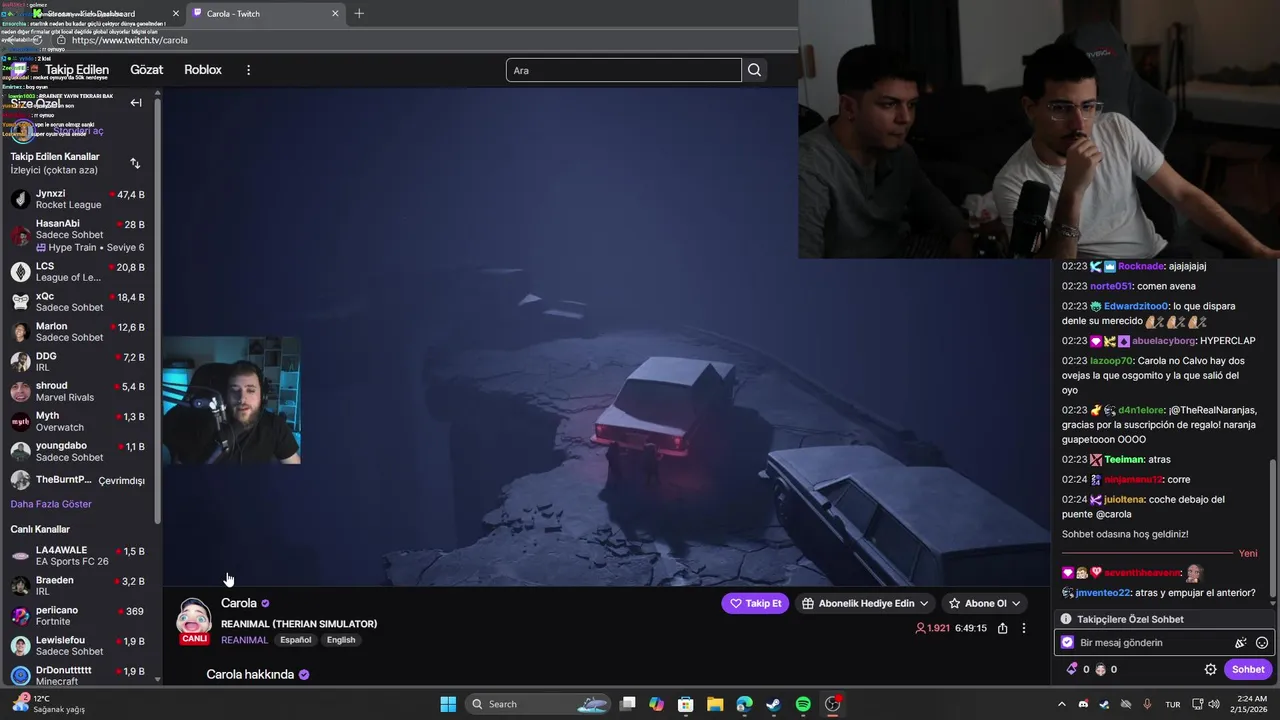Viewport: 1280px width, 720px height.
Task: Launch Microsoft Store from taskbar
Action: coord(686,704)
